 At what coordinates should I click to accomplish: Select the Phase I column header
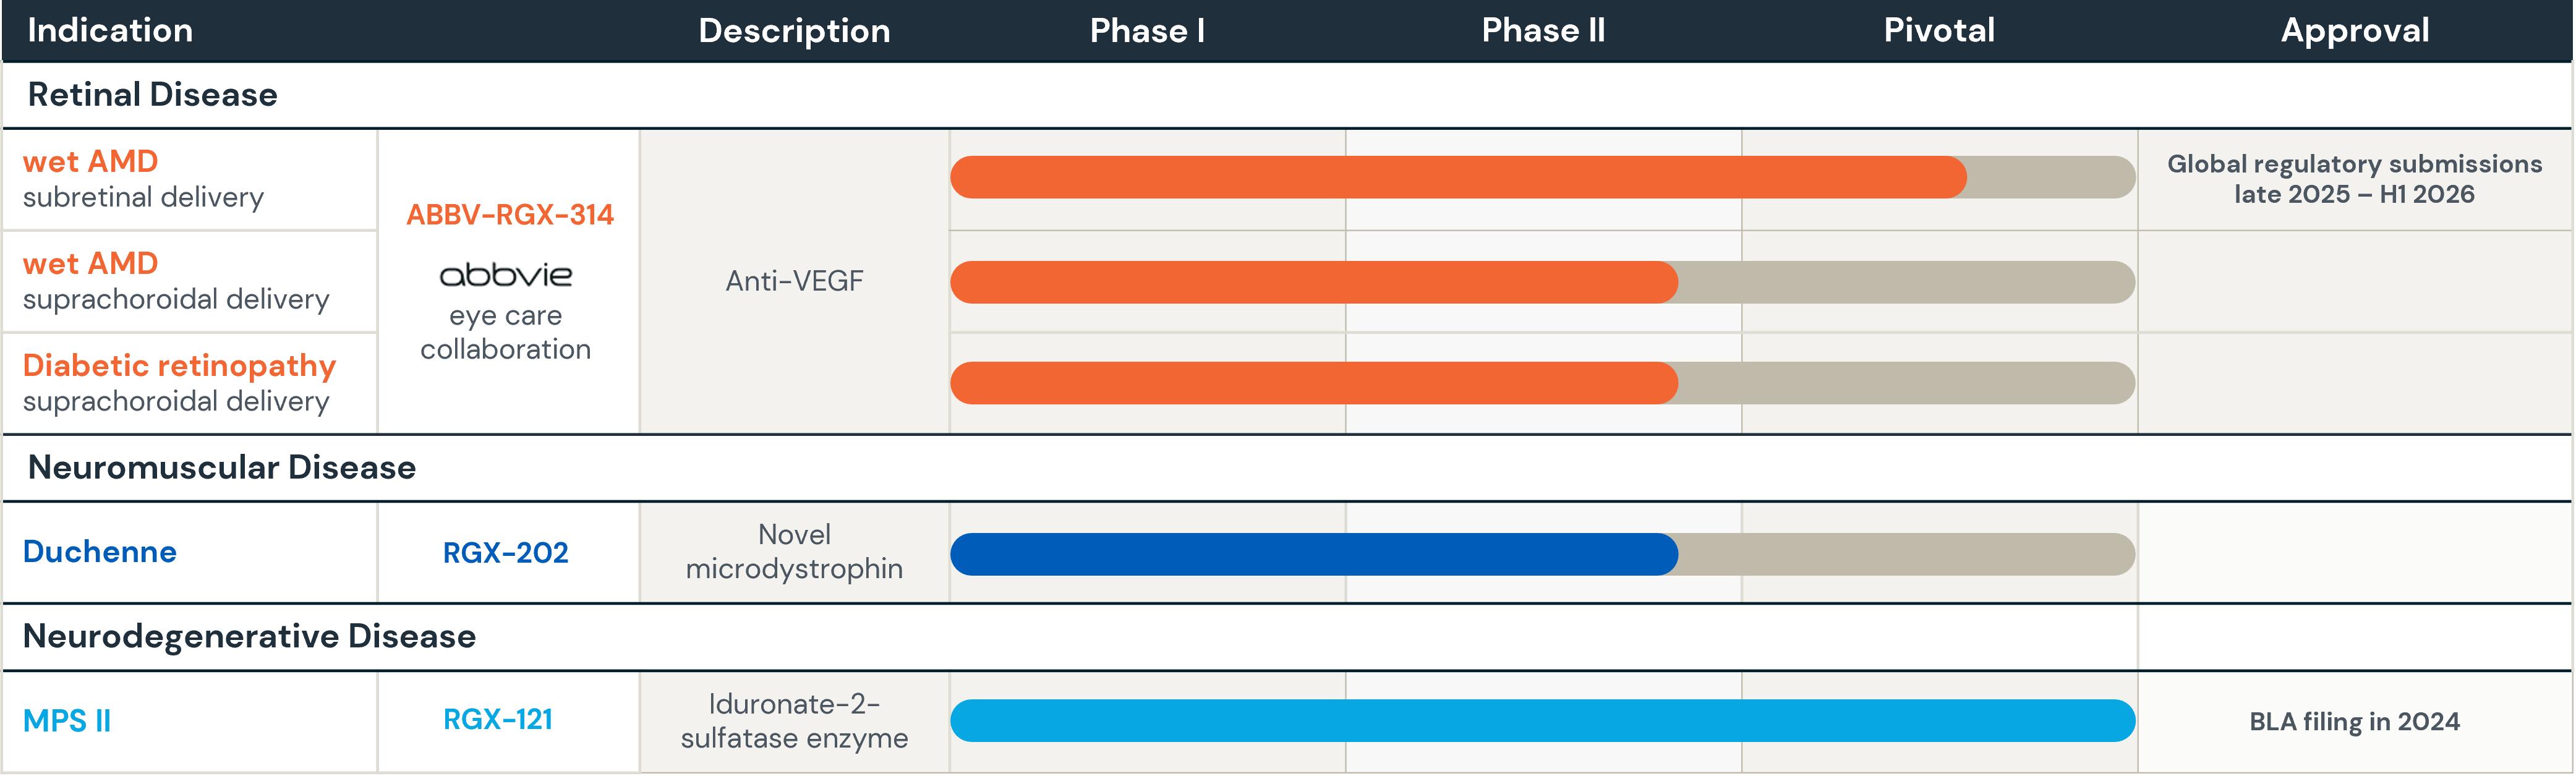click(1147, 31)
